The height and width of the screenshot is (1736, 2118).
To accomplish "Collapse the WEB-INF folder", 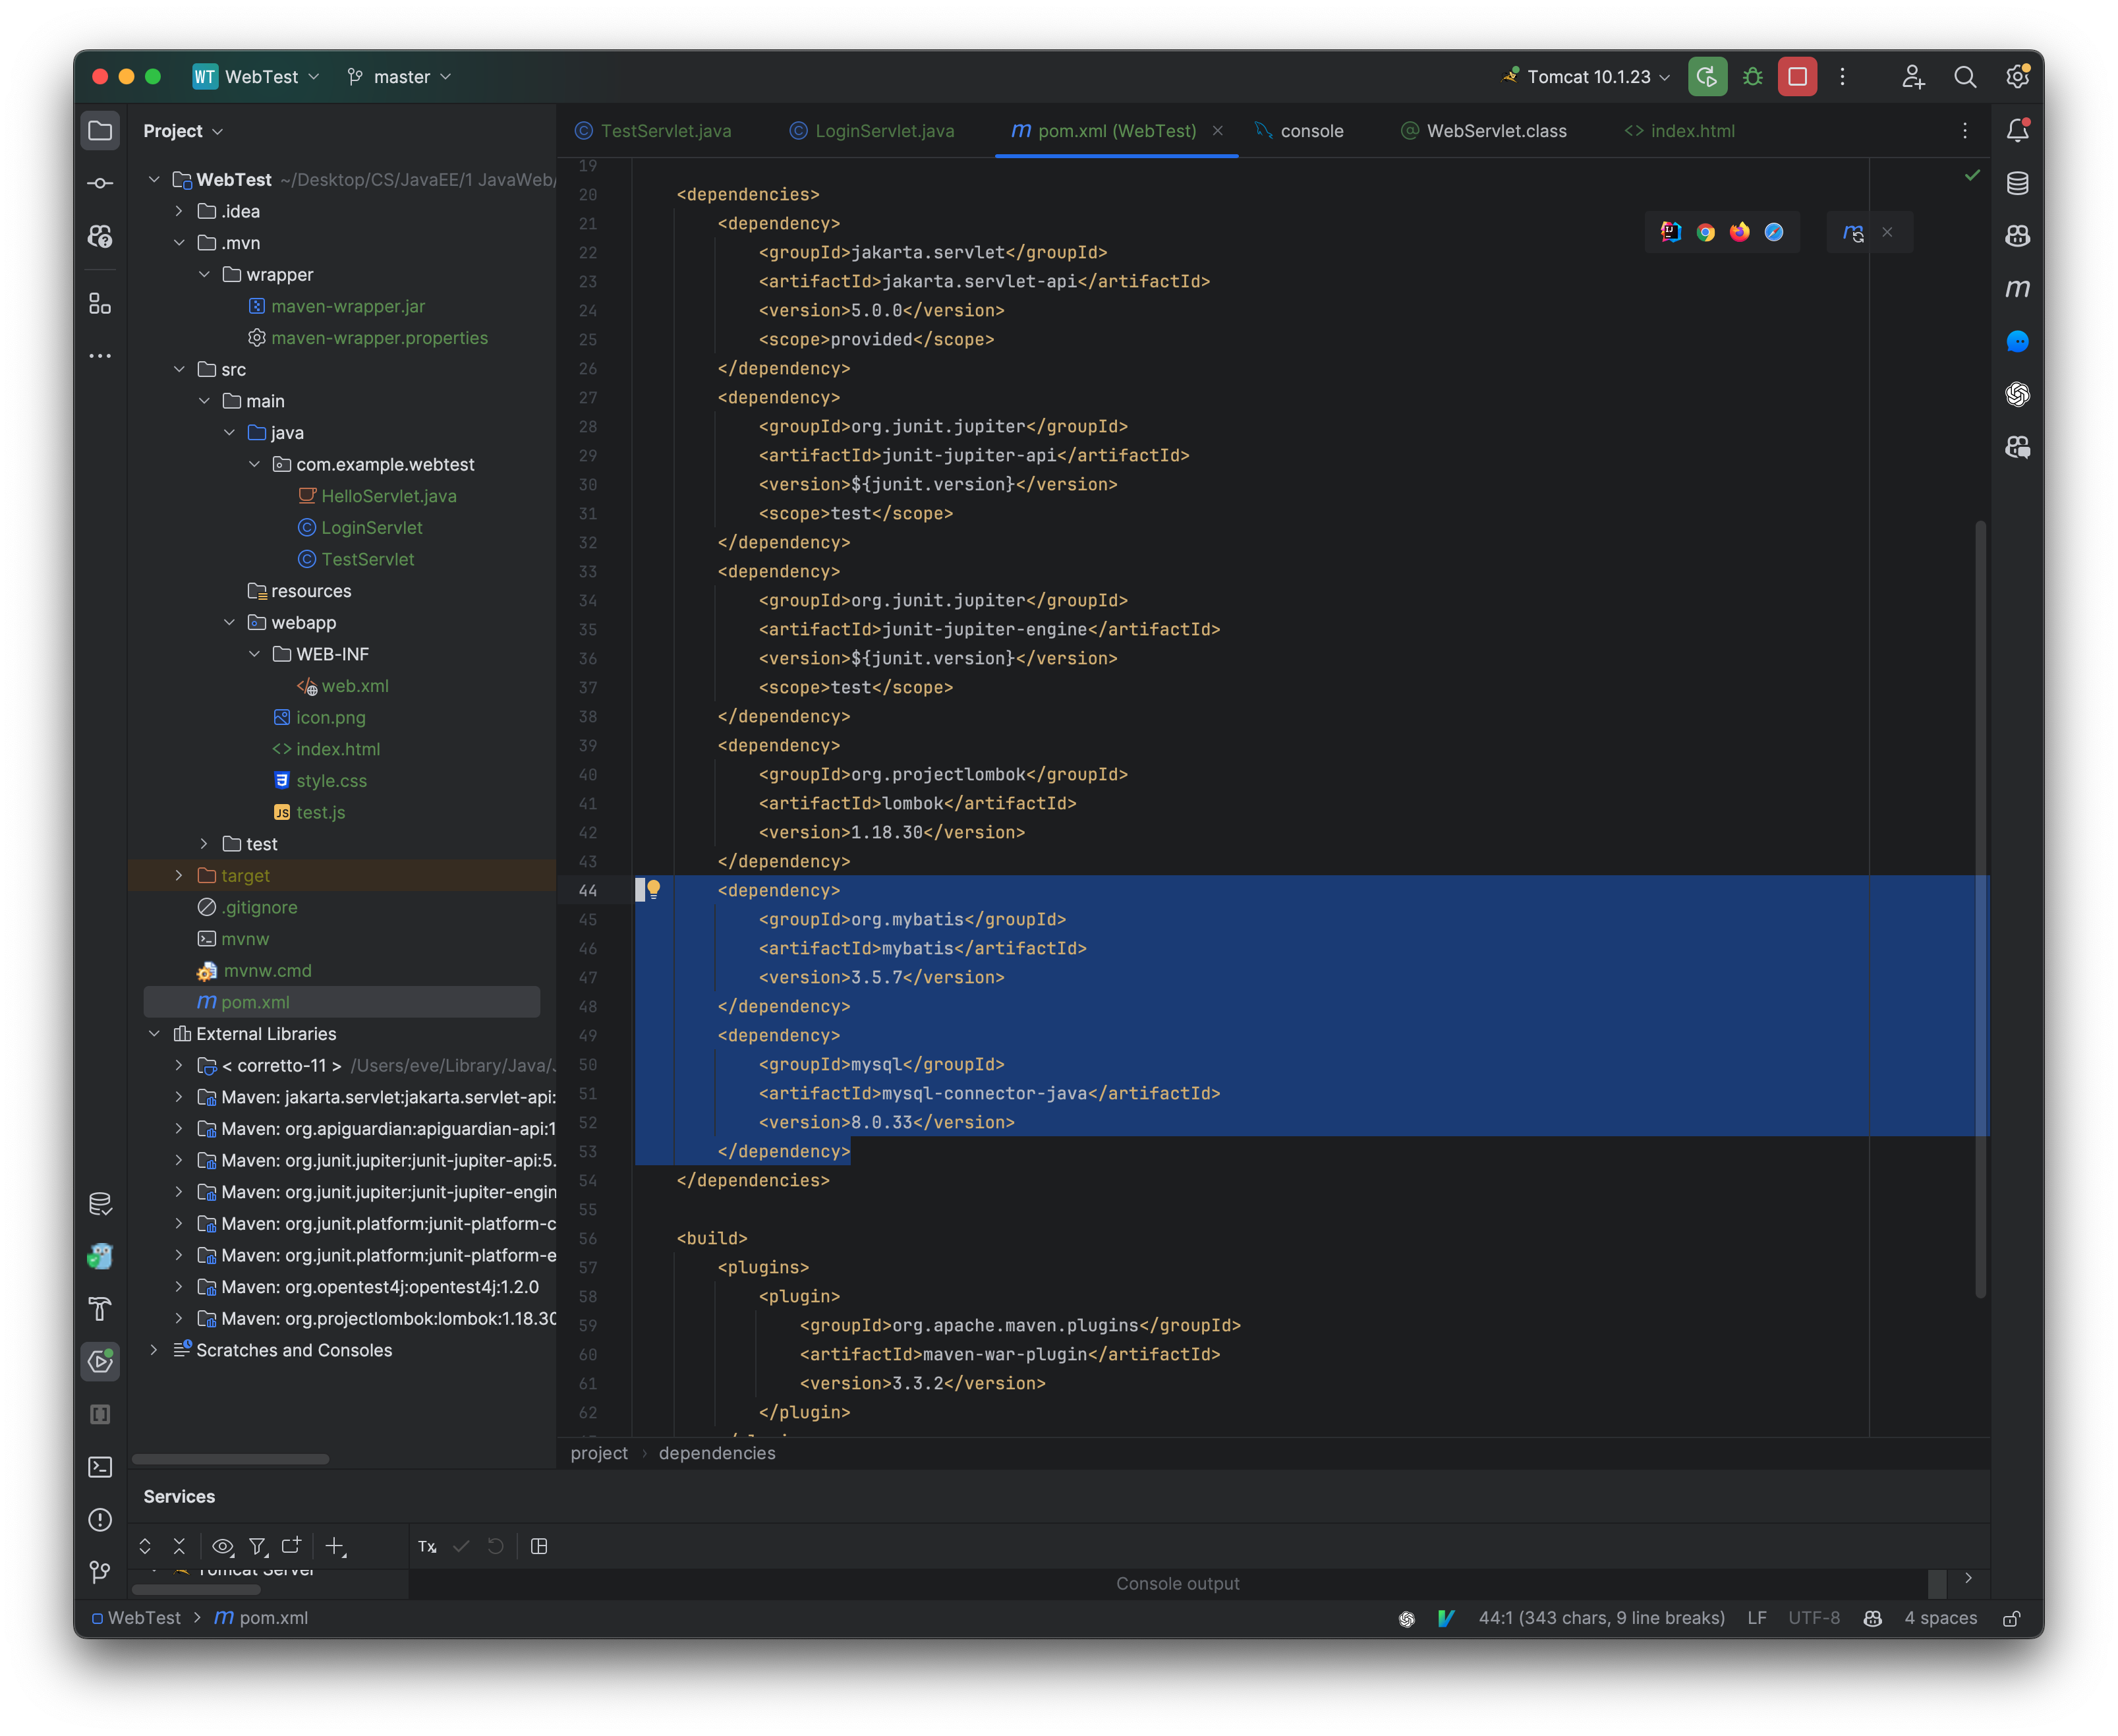I will [256, 654].
